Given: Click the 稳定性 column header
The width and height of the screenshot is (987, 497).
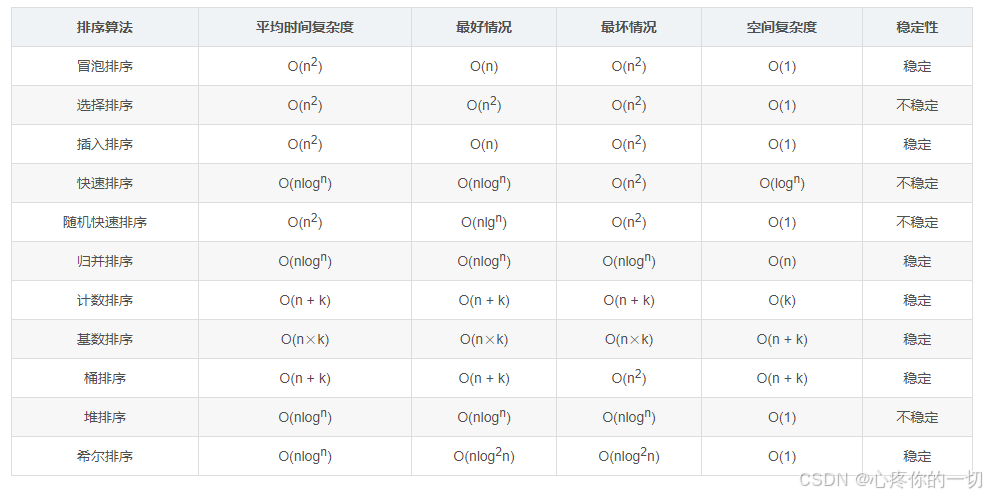Looking at the screenshot, I should click(917, 27).
